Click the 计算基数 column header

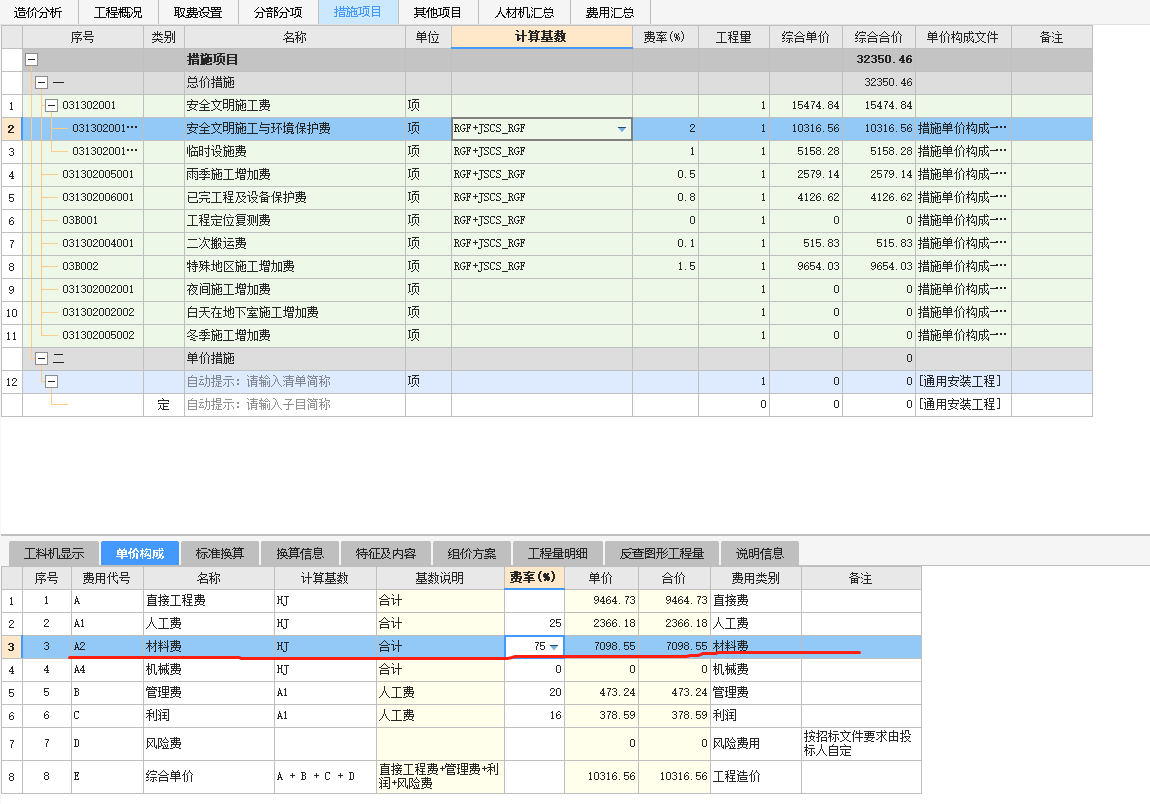point(541,37)
